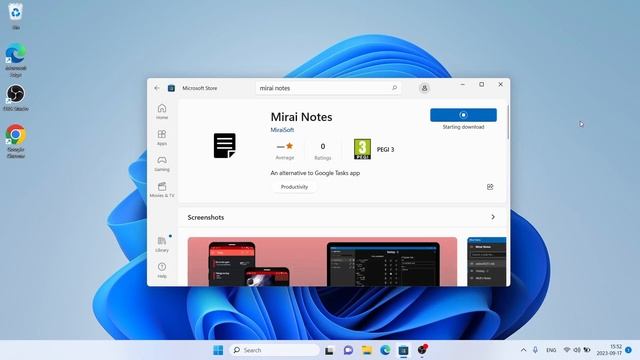Click the taskbar Search box

click(274, 350)
